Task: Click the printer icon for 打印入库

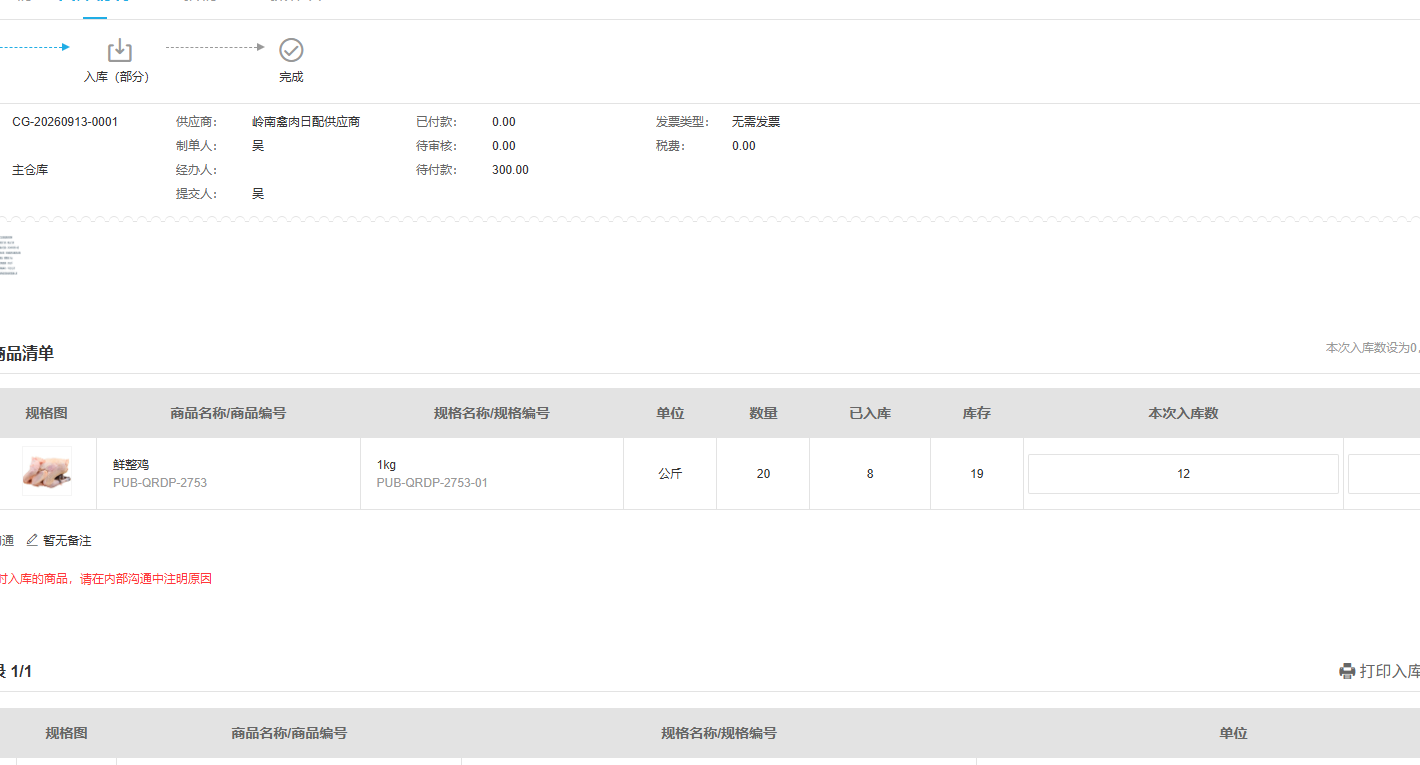Action: (1347, 671)
